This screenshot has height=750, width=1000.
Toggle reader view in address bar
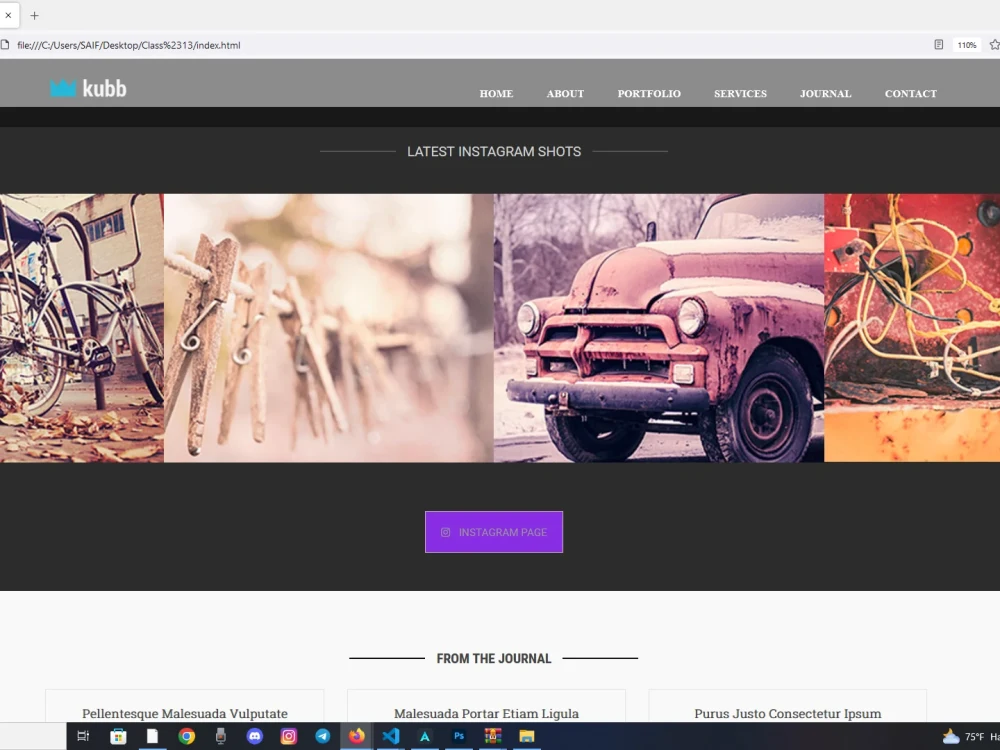pos(939,45)
